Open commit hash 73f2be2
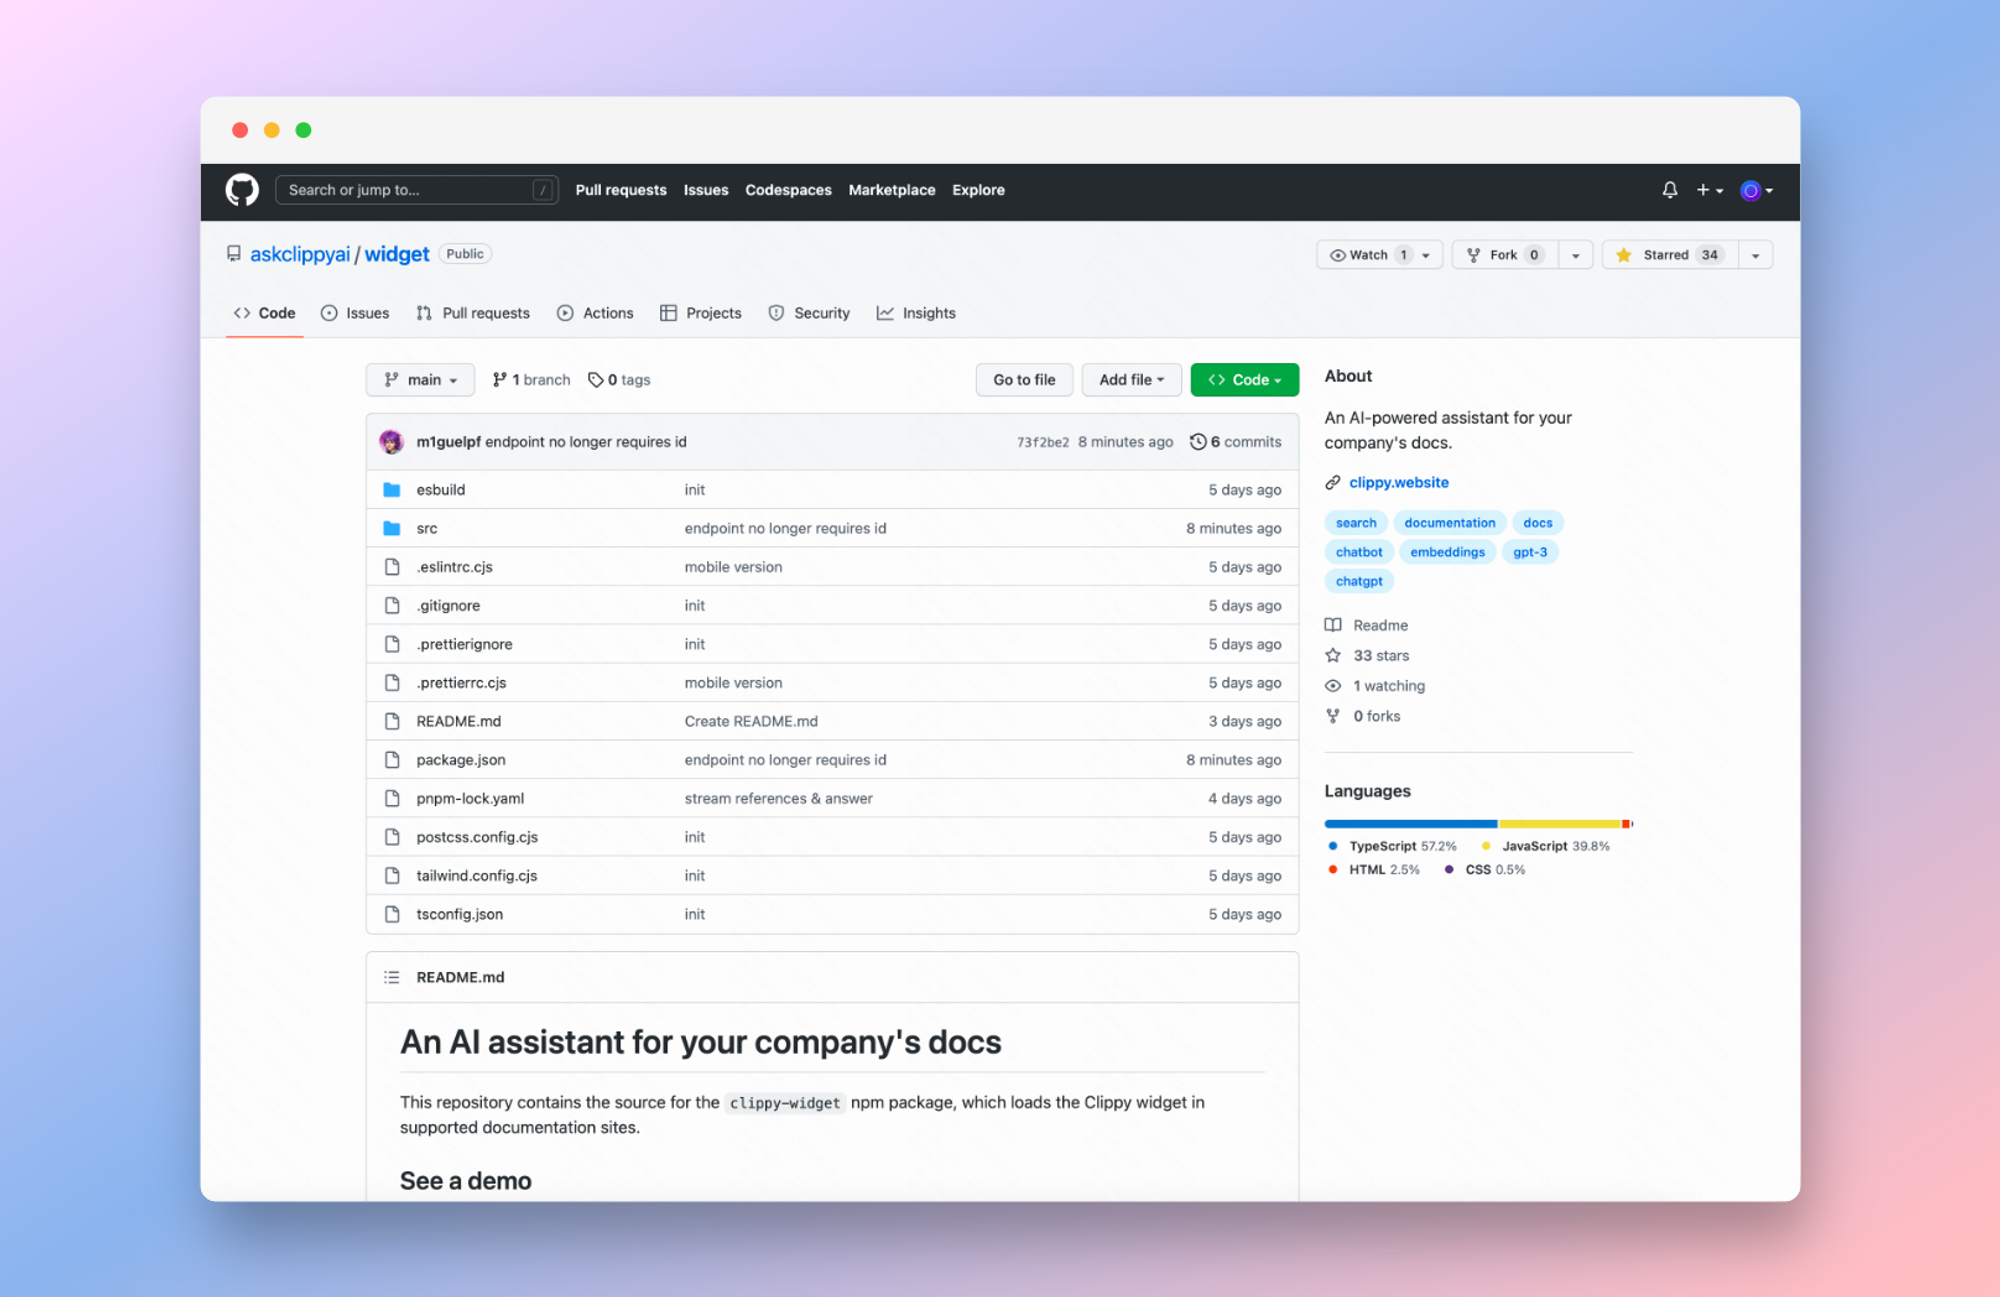2000x1297 pixels. pos(1043,442)
